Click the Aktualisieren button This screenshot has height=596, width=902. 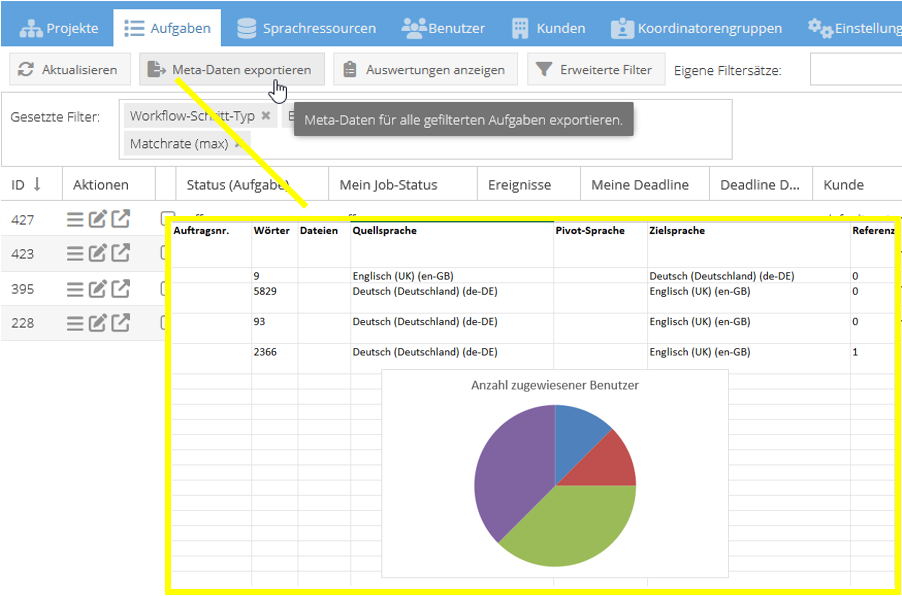(68, 70)
